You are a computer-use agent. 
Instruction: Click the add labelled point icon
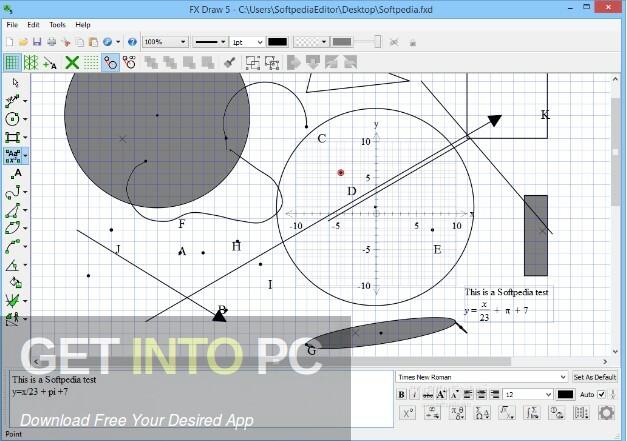[x=50, y=62]
